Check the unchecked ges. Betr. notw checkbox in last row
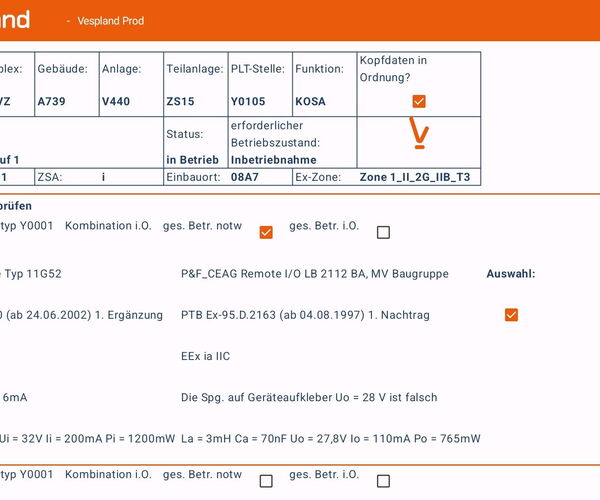Image resolution: width=600 pixels, height=500 pixels. (x=266, y=481)
